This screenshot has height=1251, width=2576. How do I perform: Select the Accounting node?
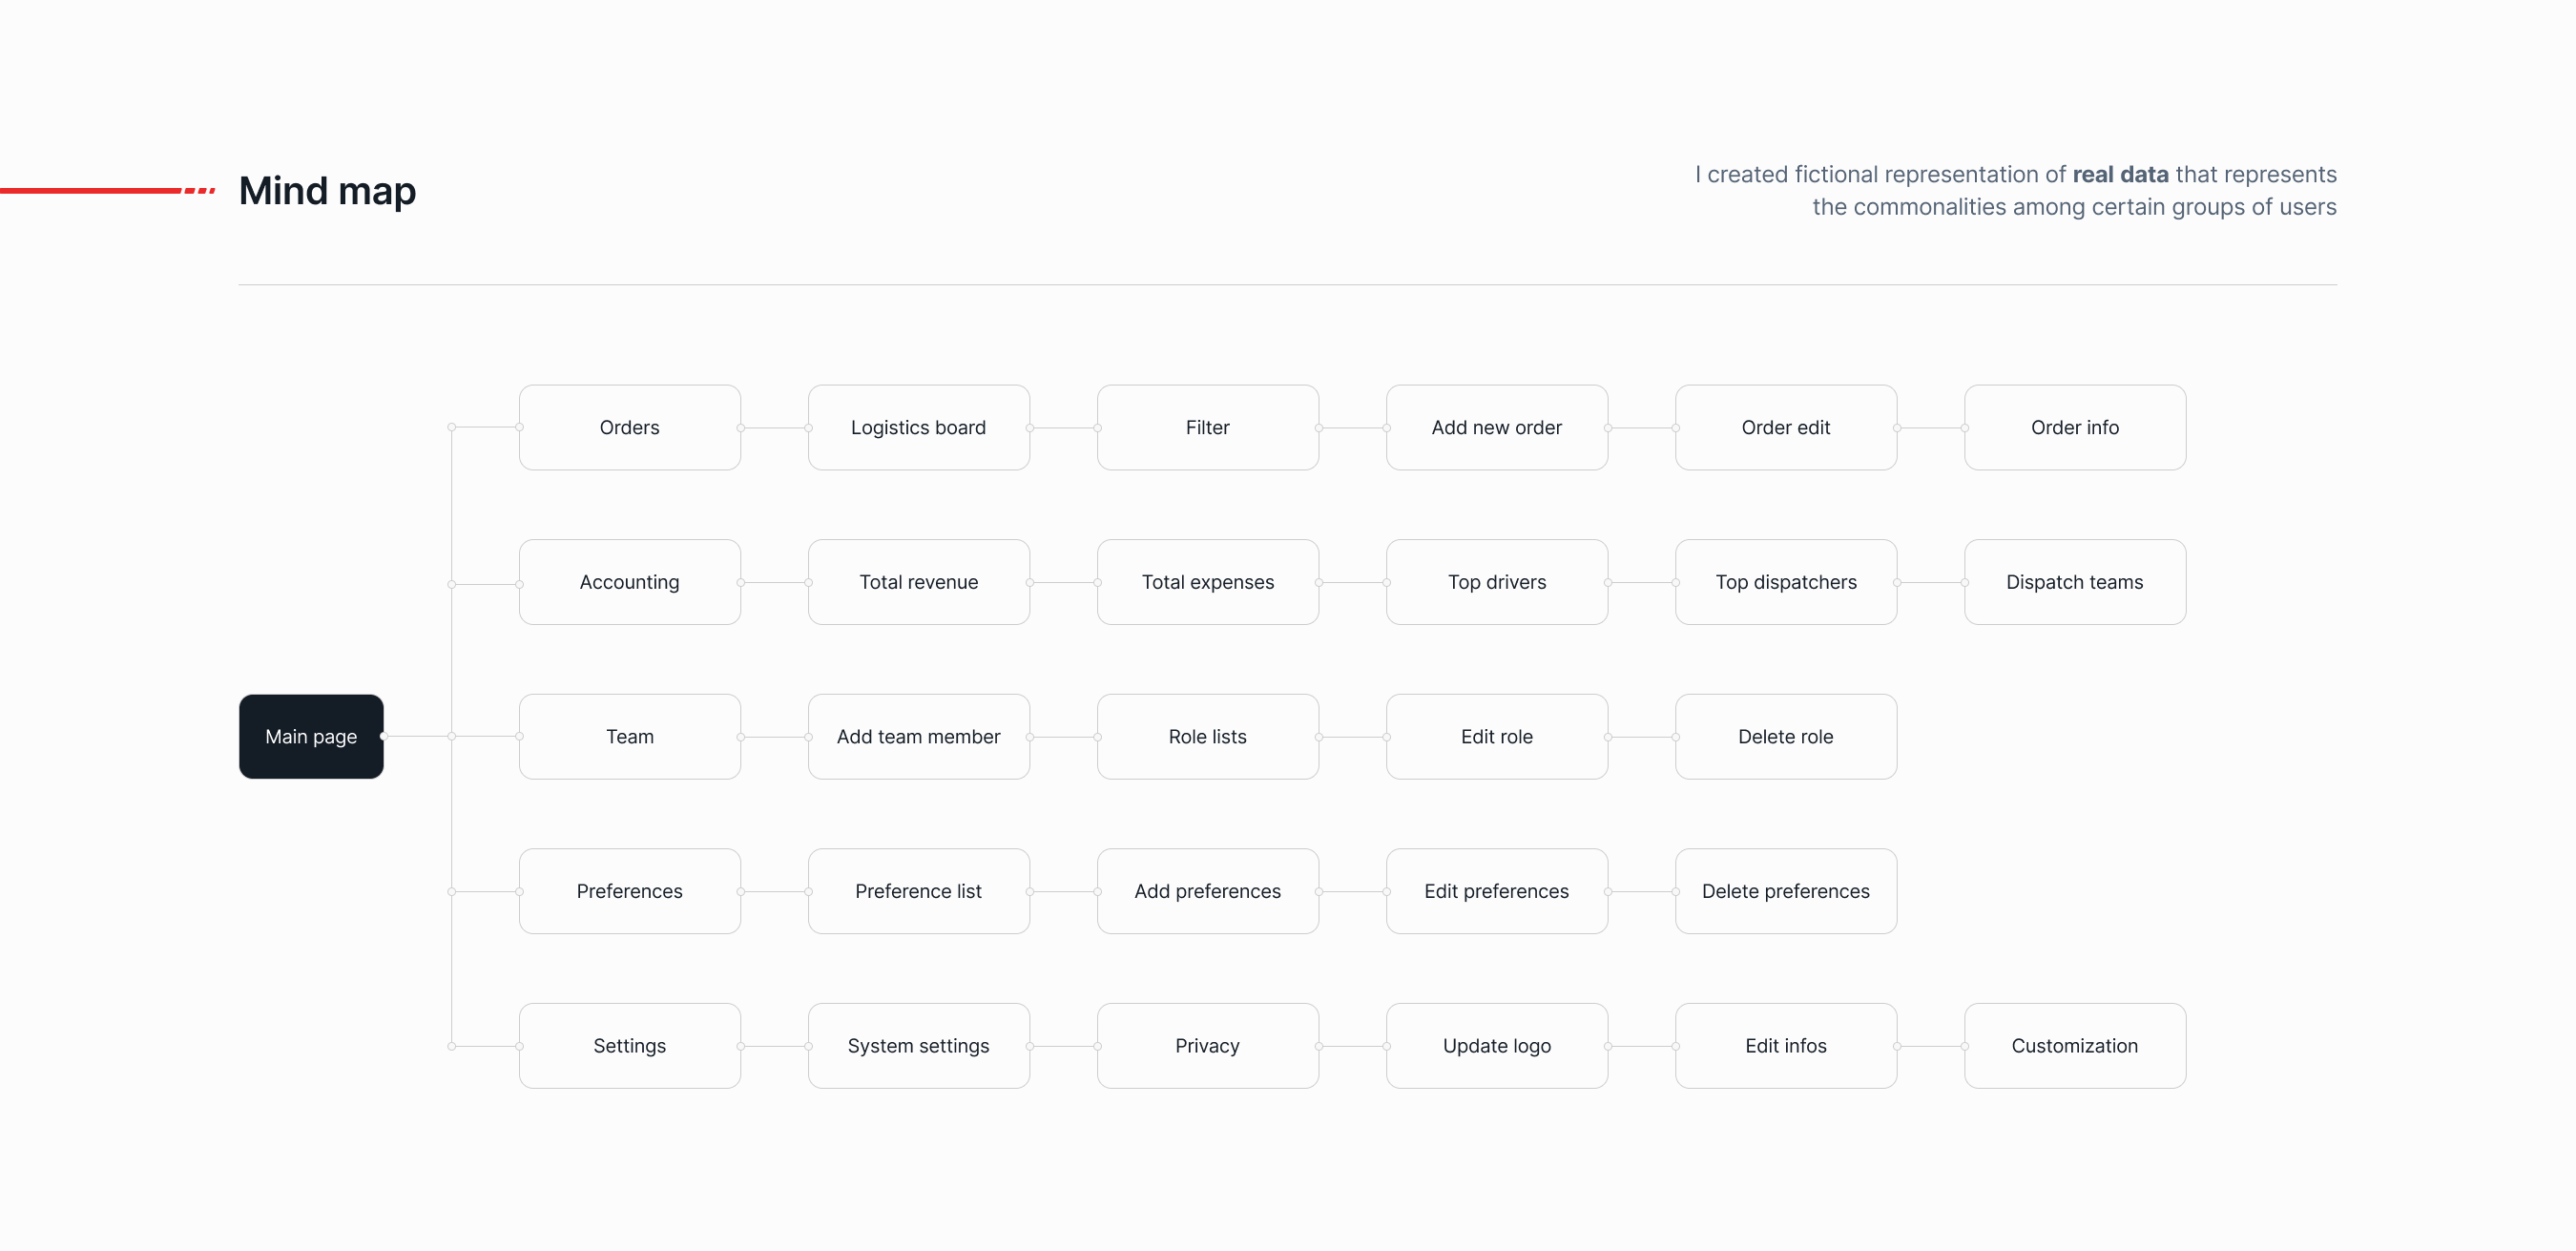629,582
